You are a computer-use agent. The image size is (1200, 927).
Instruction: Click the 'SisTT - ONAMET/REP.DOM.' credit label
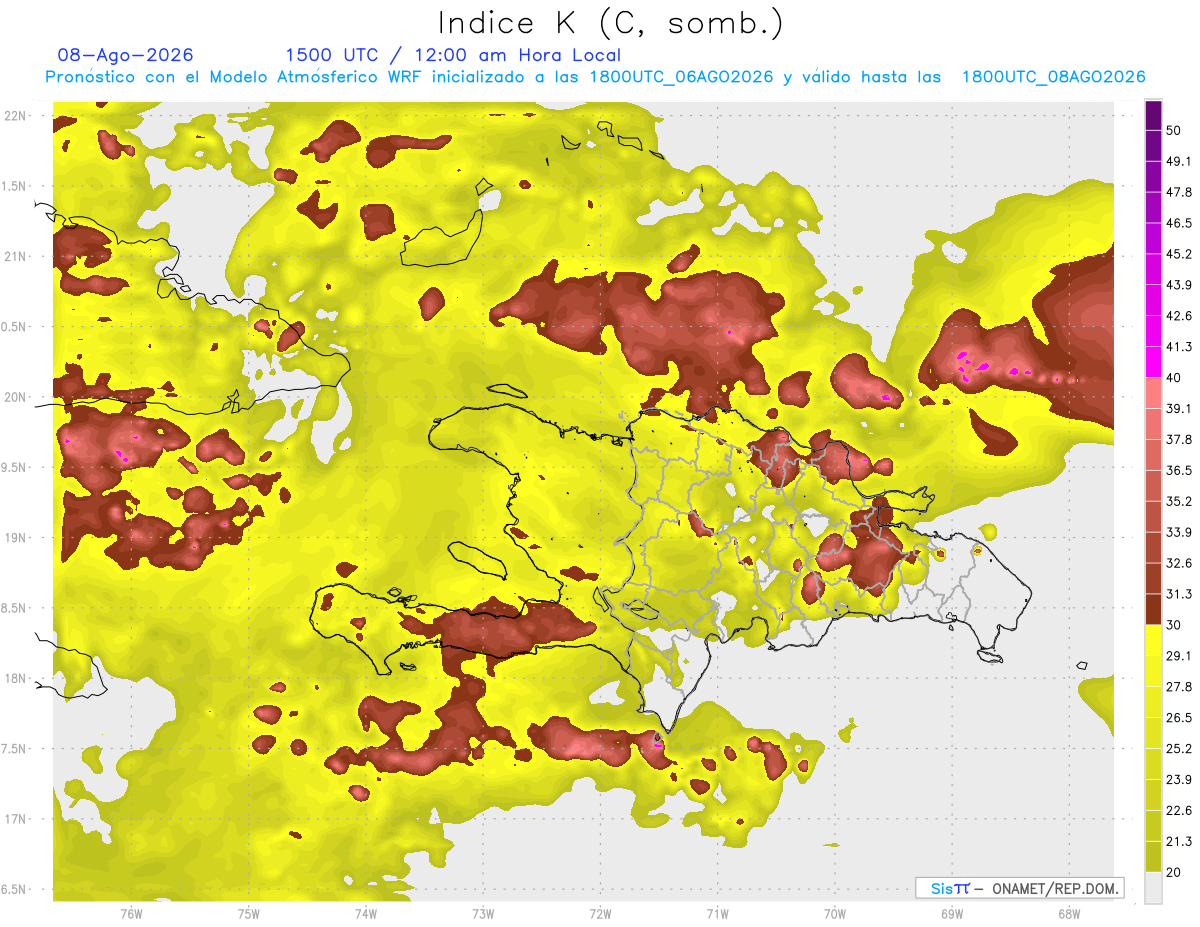point(1019,888)
